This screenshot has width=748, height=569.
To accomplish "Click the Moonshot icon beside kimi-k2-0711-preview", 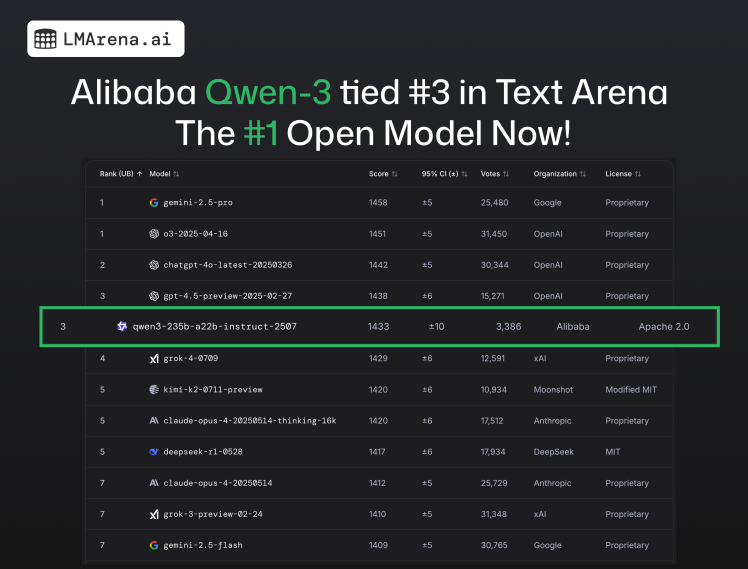I will tap(154, 390).
